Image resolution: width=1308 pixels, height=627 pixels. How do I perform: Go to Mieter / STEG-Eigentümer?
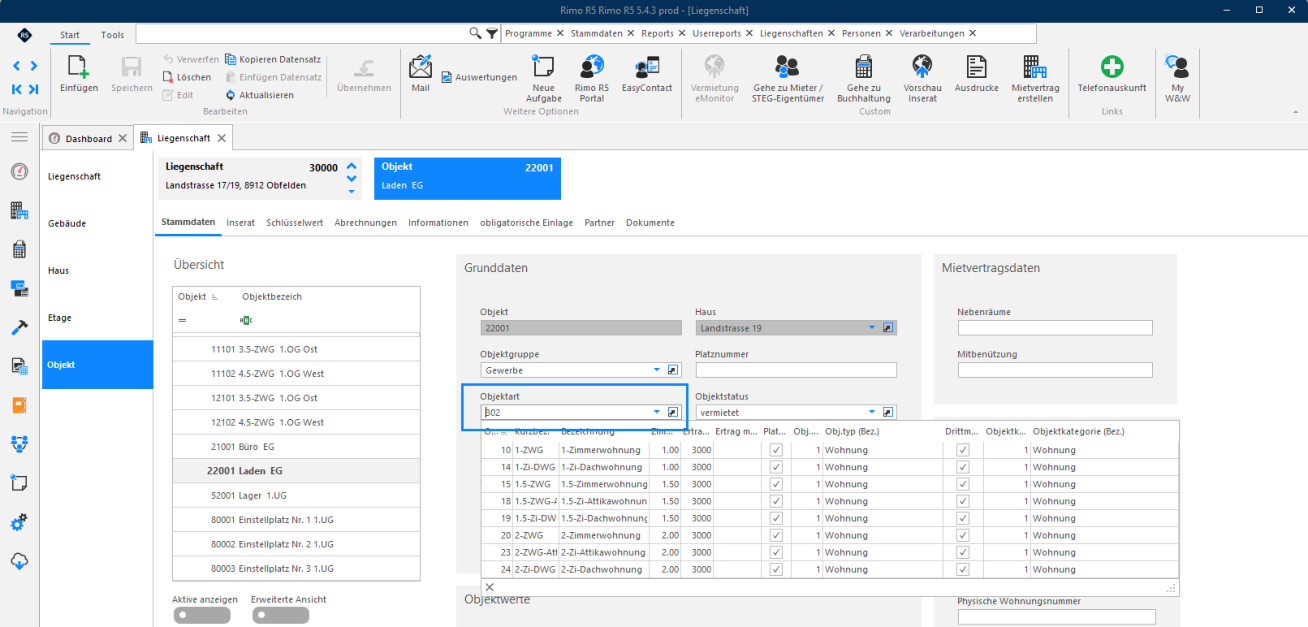(x=787, y=67)
